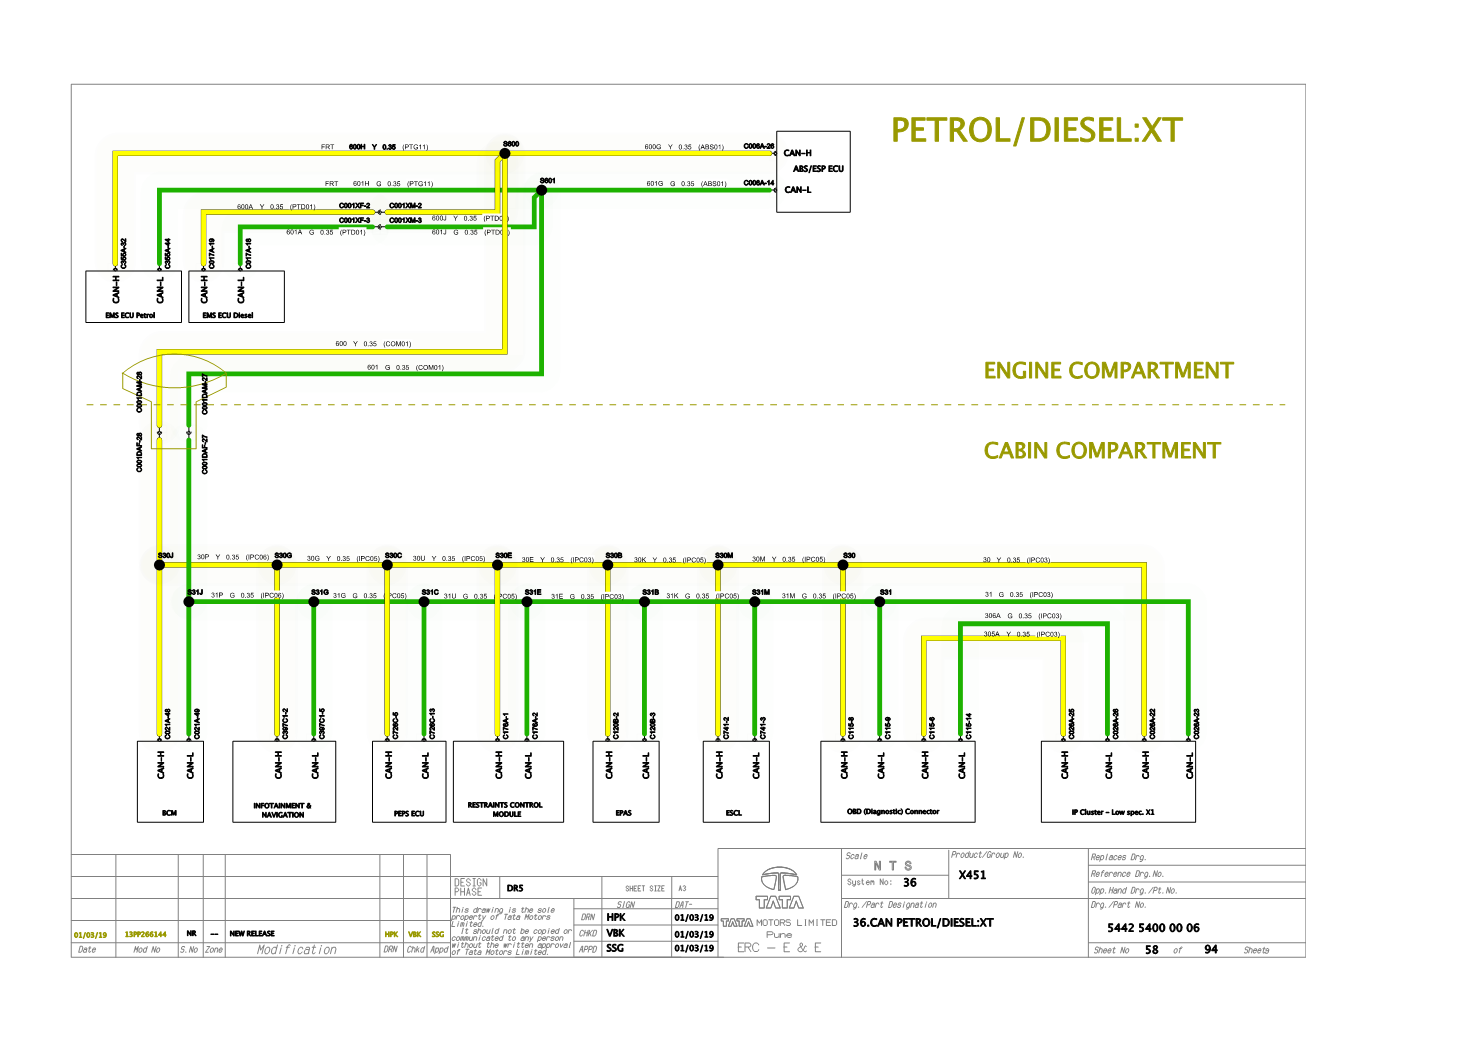
Task: Select the "ENGINE COMPARTMENT" label
Action: coord(1108,371)
